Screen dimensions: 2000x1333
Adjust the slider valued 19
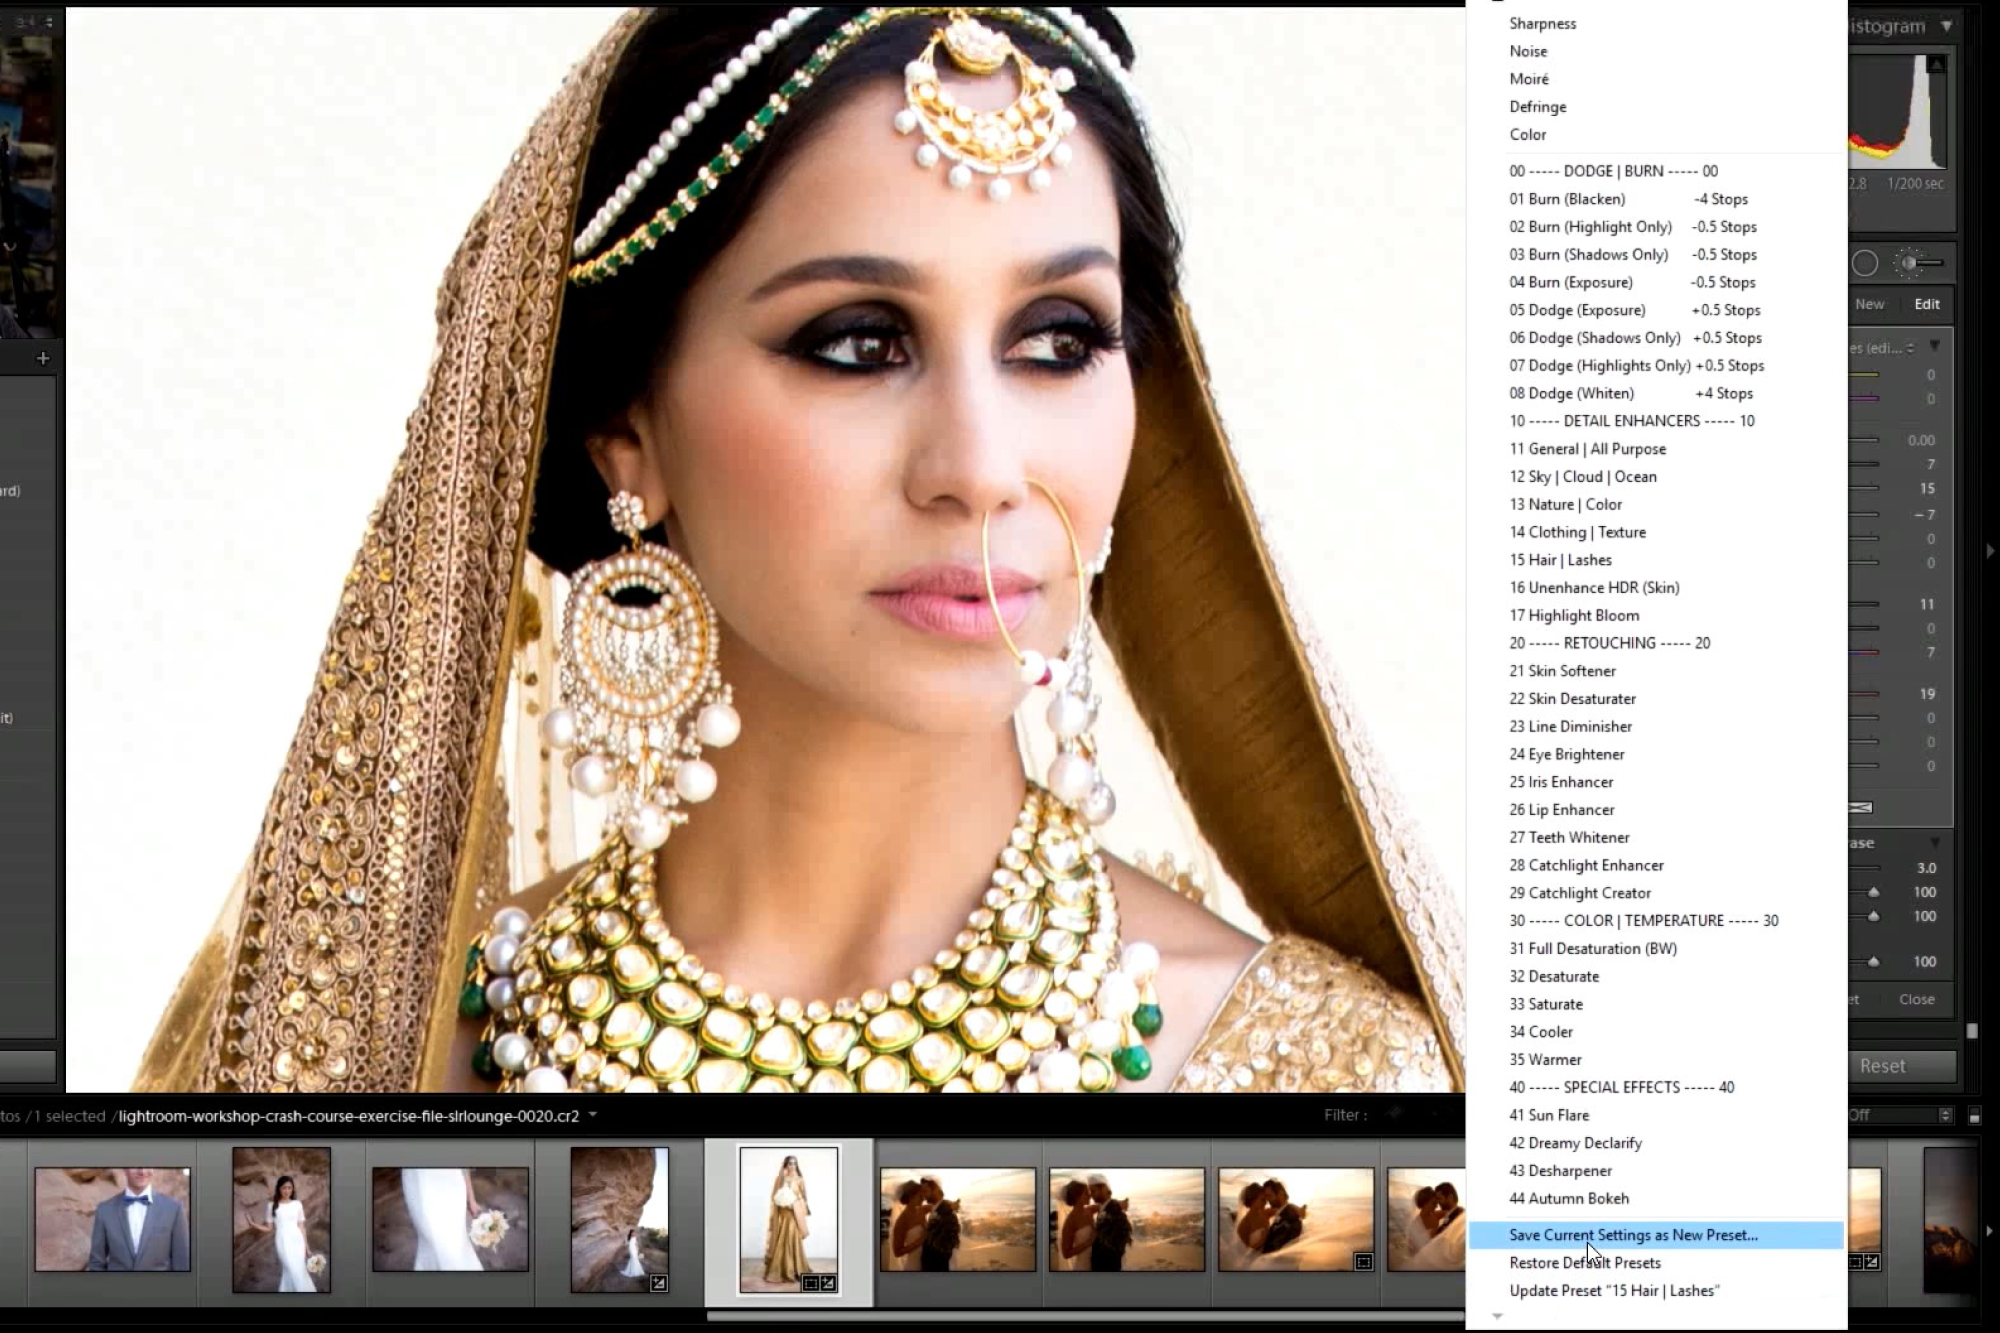1865,694
